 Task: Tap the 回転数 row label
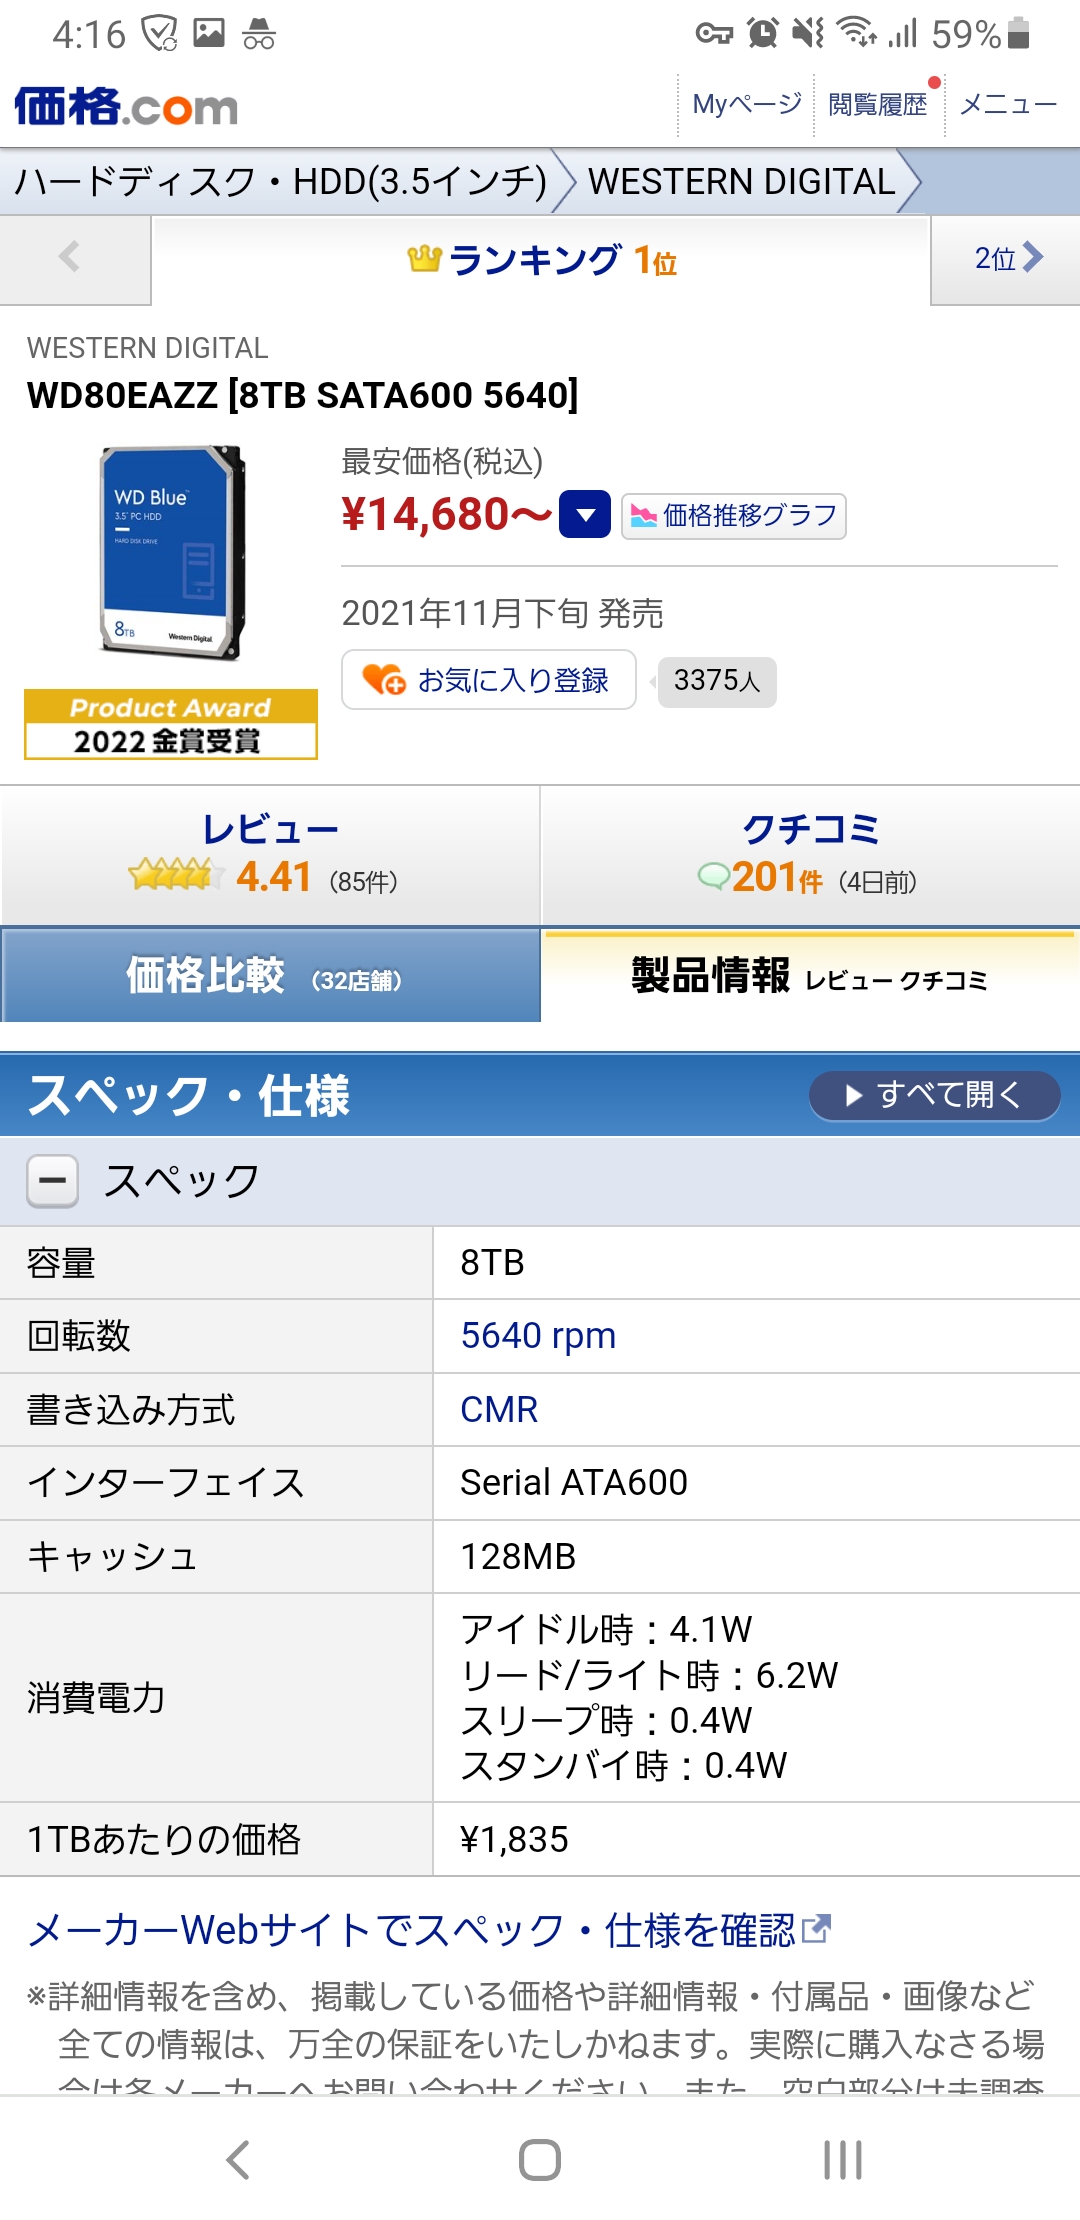pyautogui.click(x=79, y=1336)
